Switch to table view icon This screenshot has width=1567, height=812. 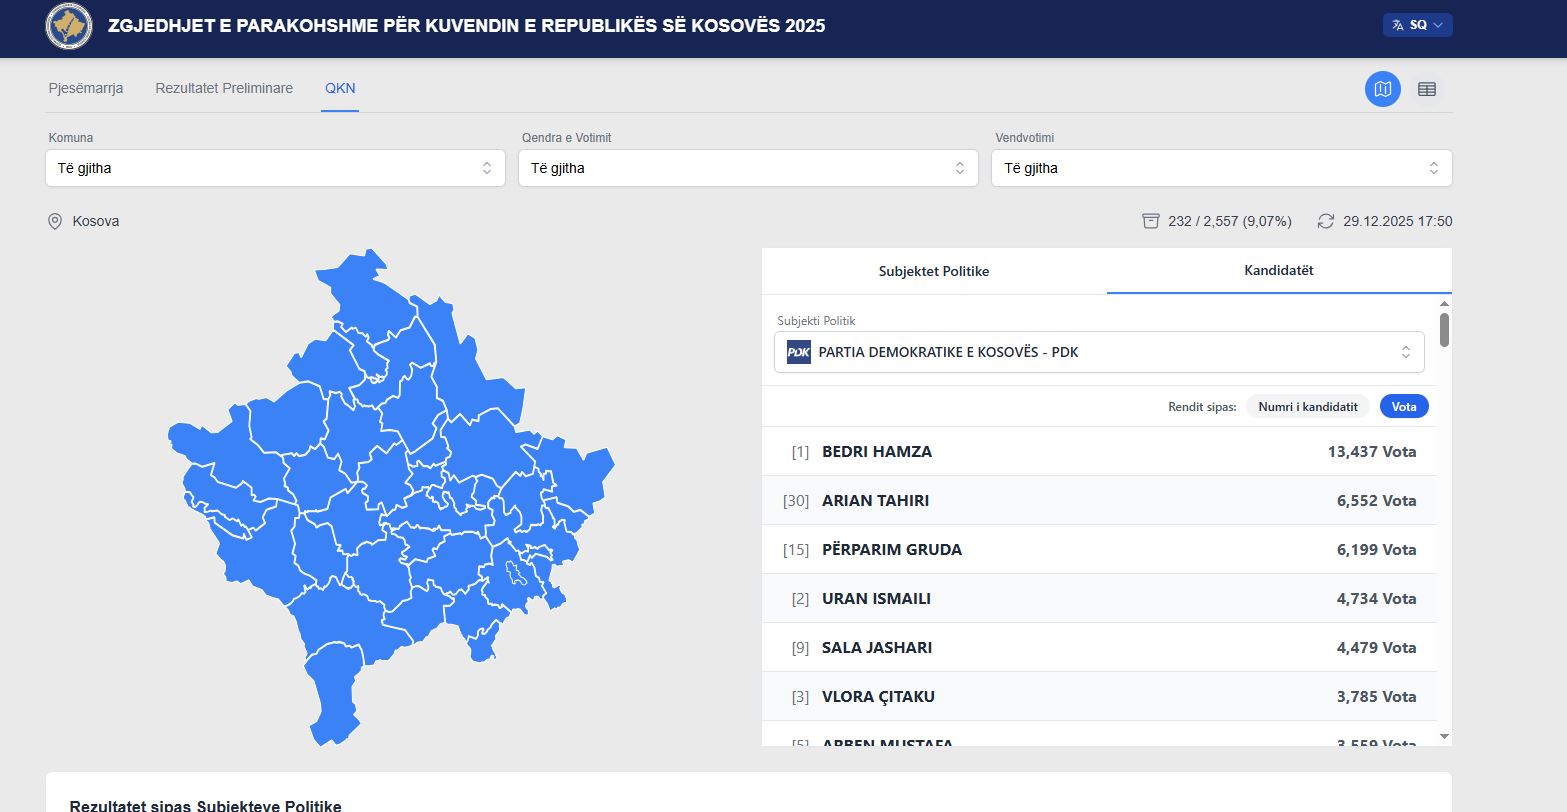[x=1427, y=89]
